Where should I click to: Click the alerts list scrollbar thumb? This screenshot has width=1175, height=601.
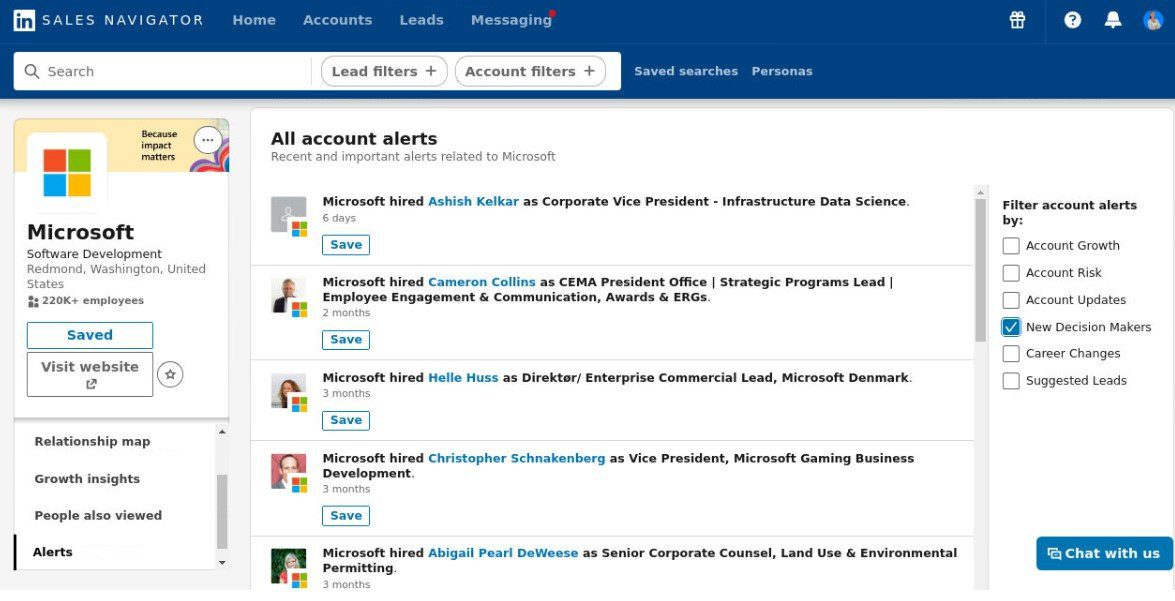(x=980, y=271)
